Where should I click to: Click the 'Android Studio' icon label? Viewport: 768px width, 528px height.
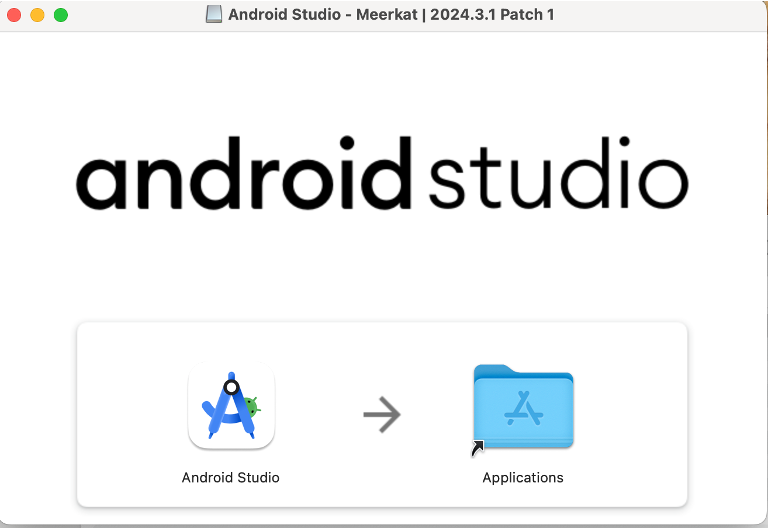click(231, 478)
